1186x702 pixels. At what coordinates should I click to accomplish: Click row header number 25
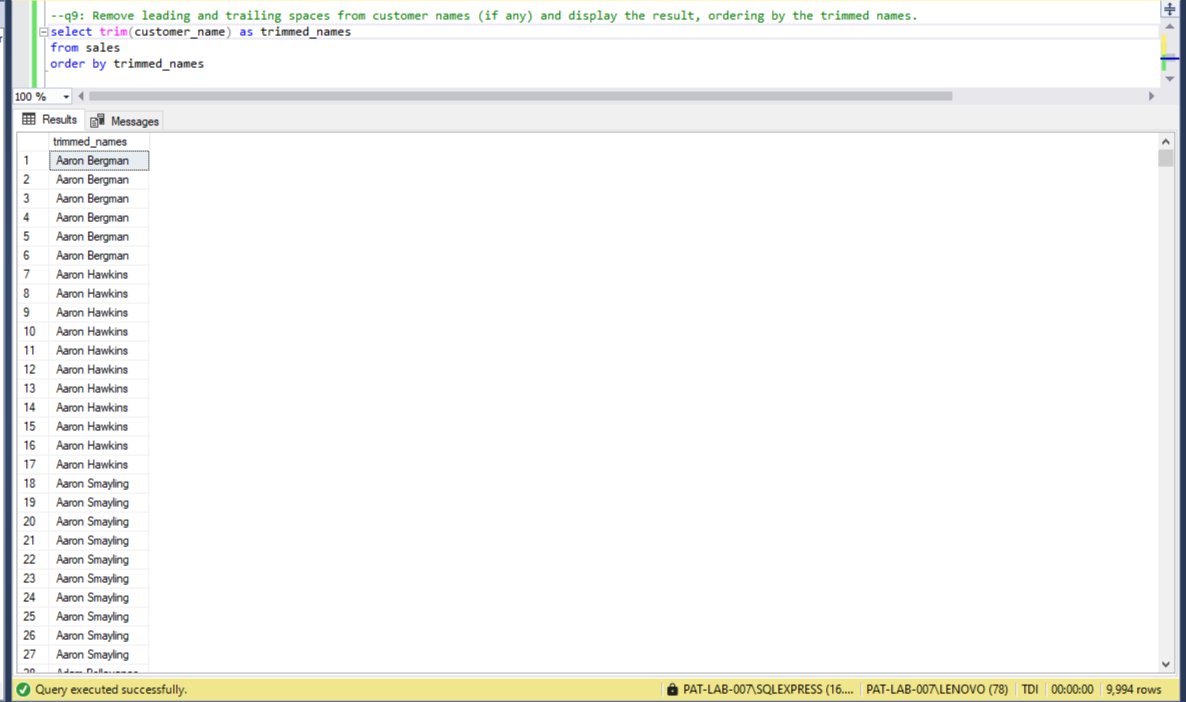coord(33,617)
